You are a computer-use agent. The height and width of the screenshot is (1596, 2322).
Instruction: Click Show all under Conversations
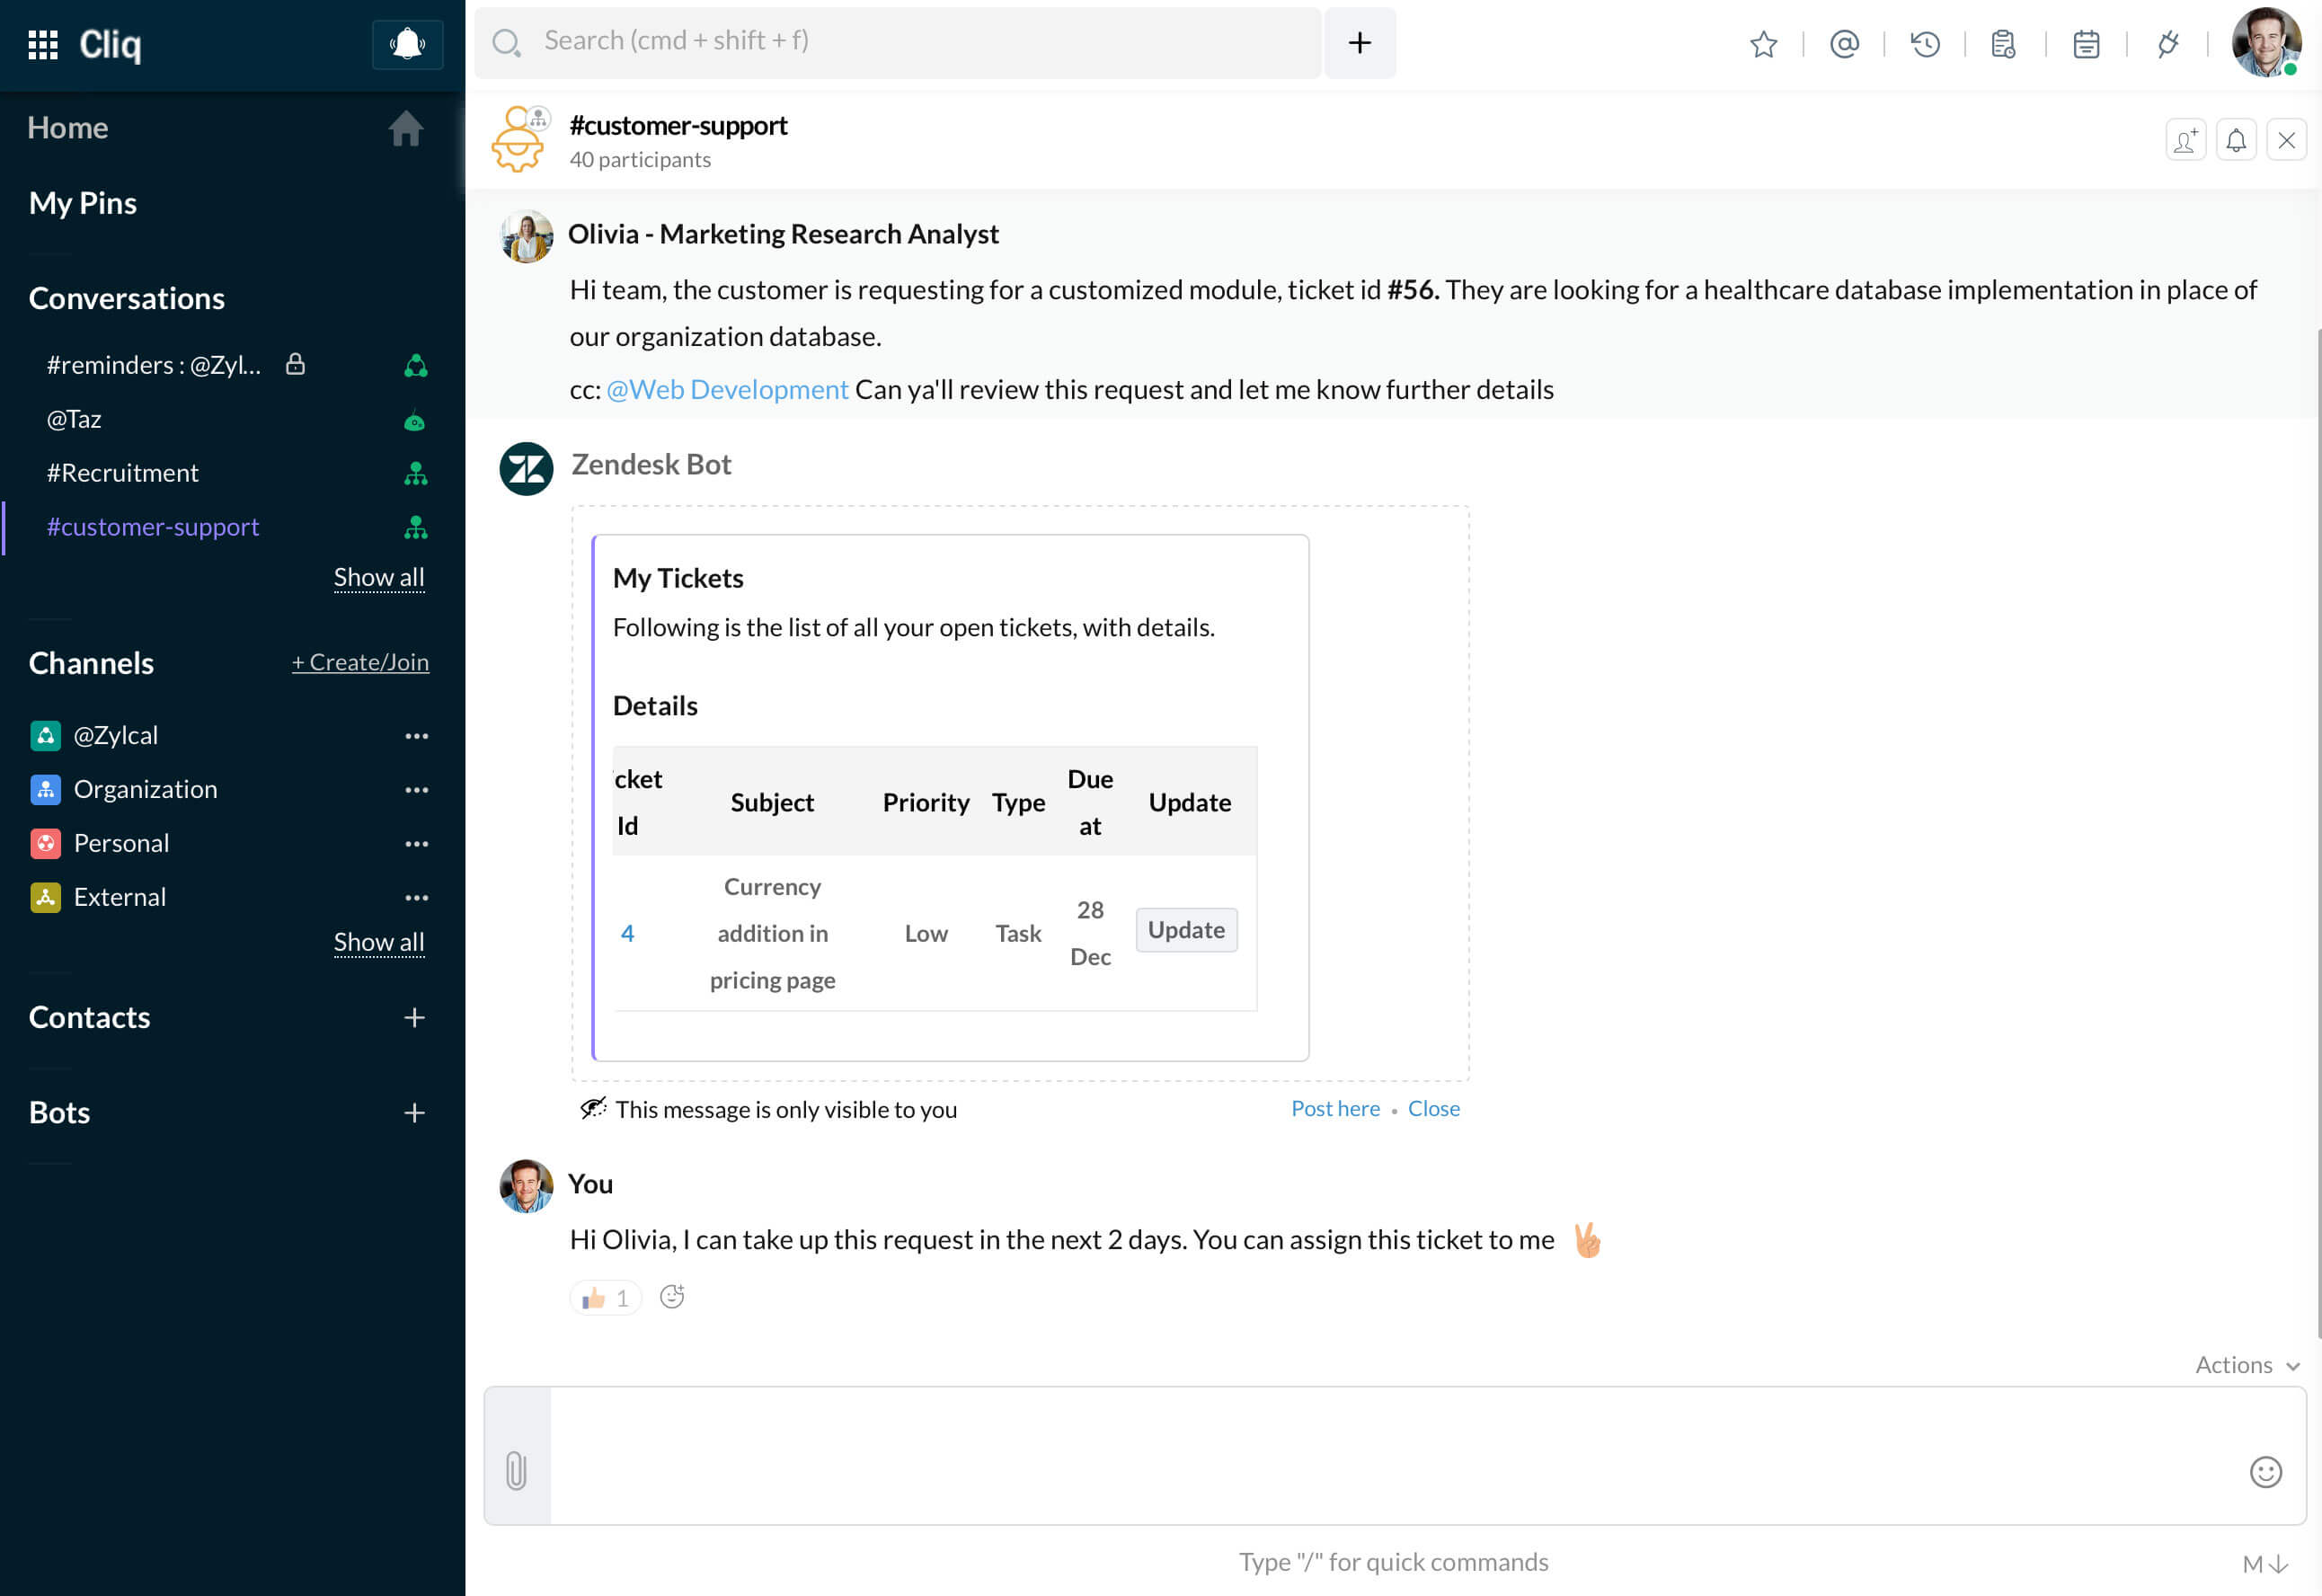pyautogui.click(x=379, y=577)
